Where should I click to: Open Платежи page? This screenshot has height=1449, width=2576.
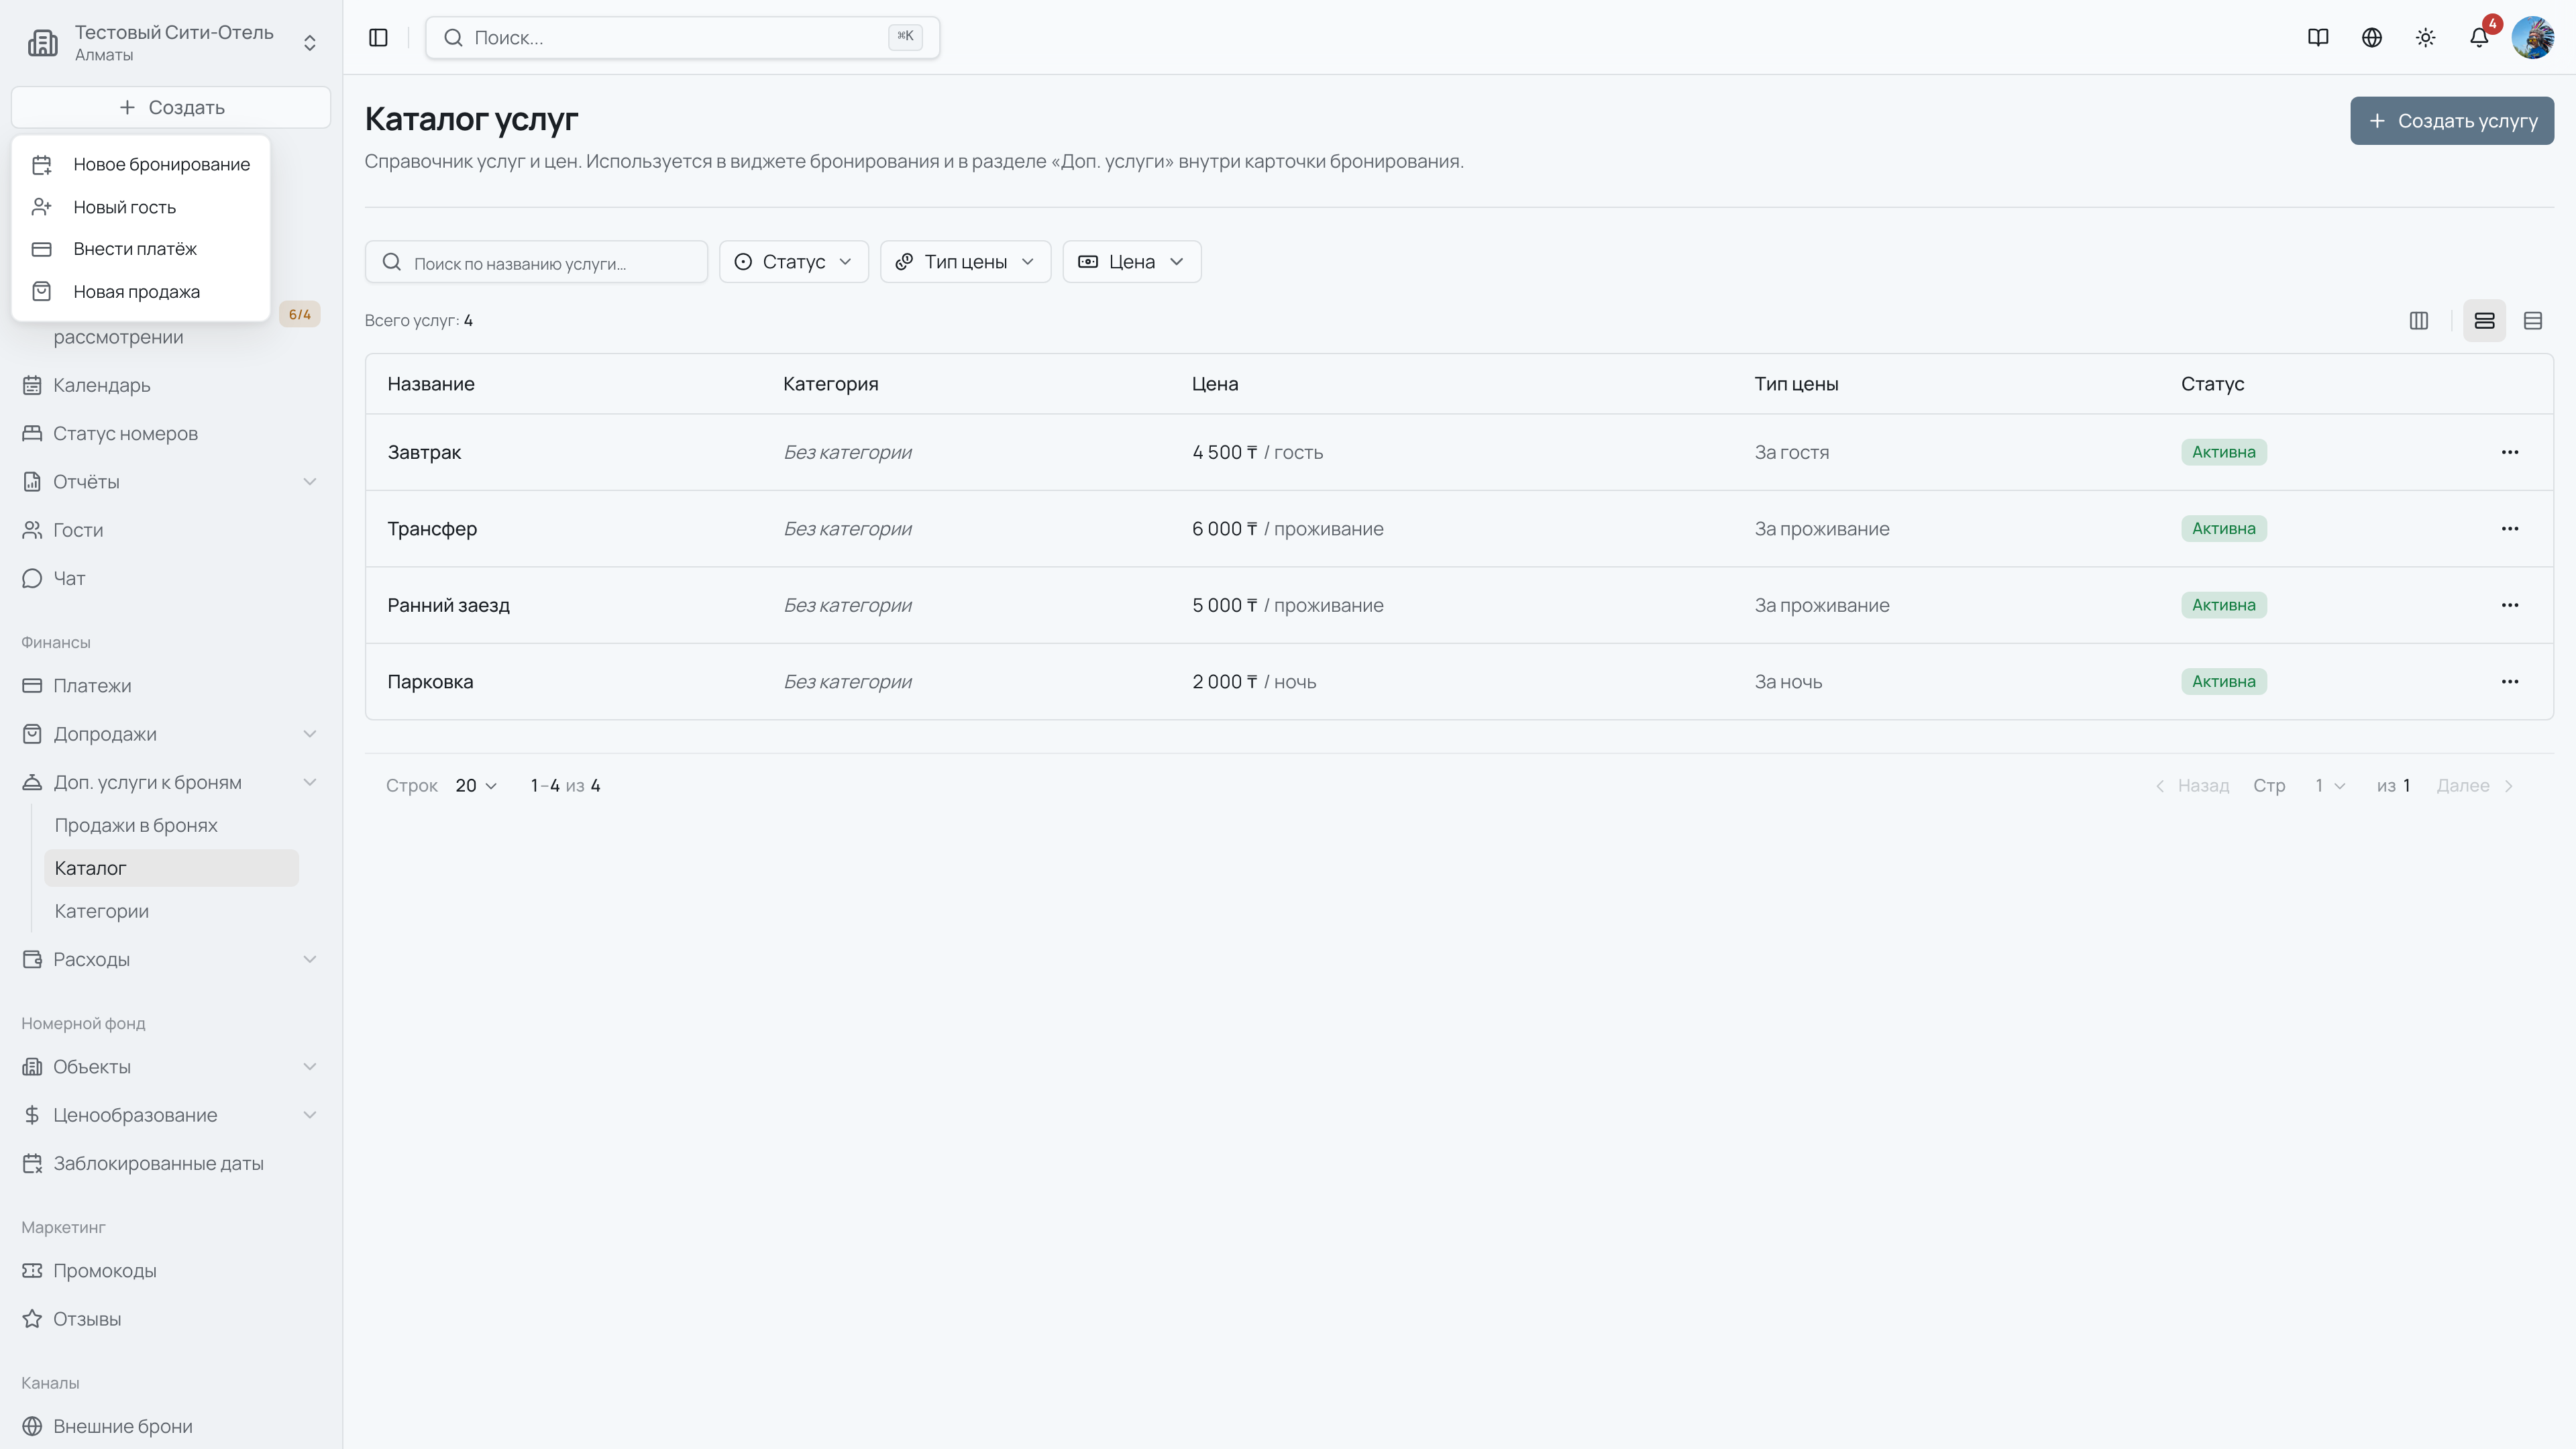(x=170, y=686)
